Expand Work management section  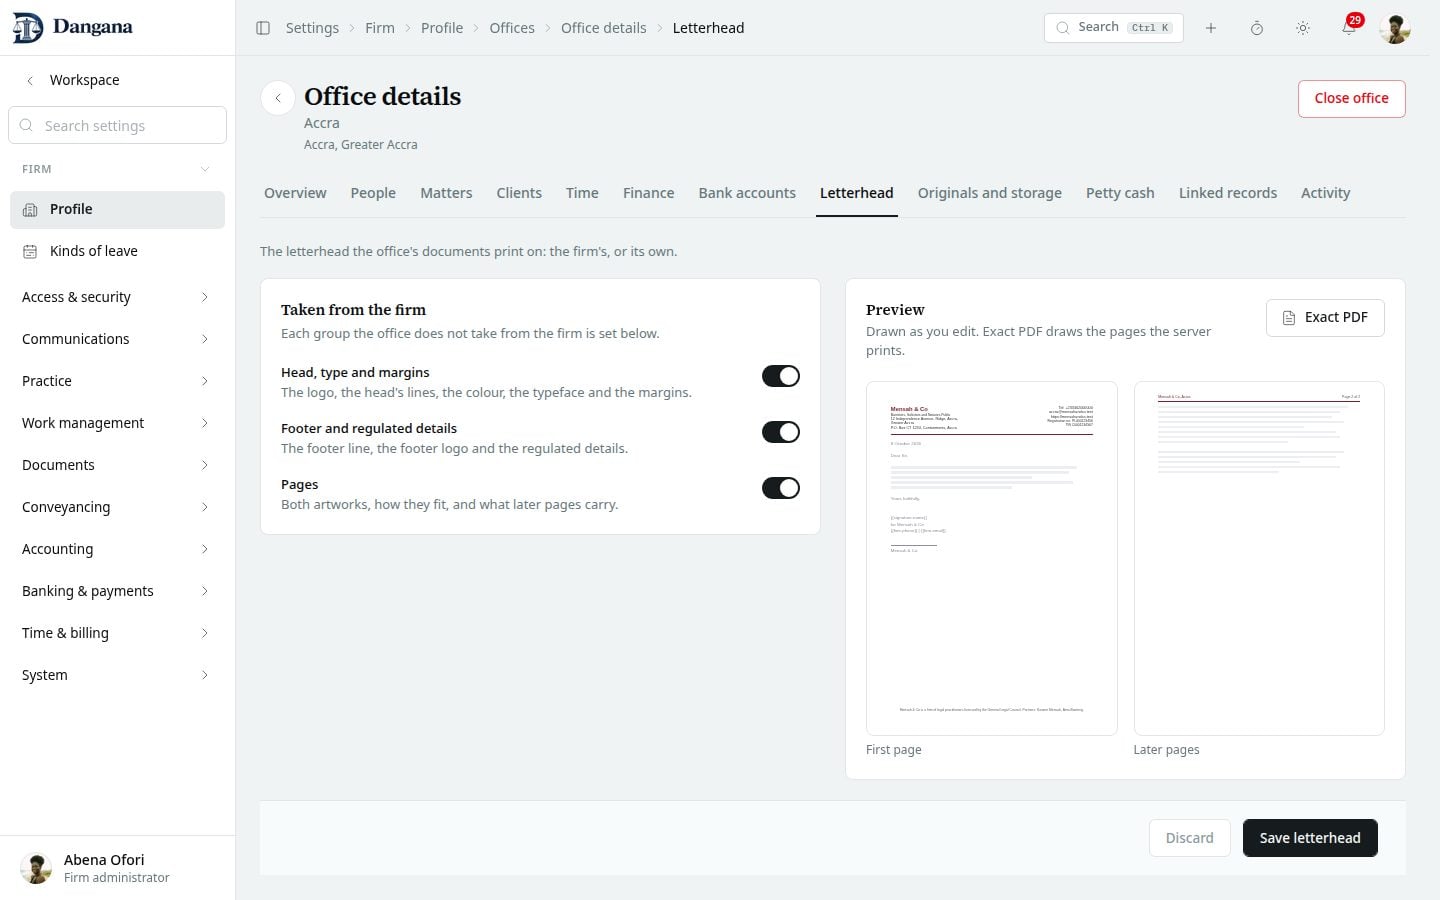click(x=117, y=423)
